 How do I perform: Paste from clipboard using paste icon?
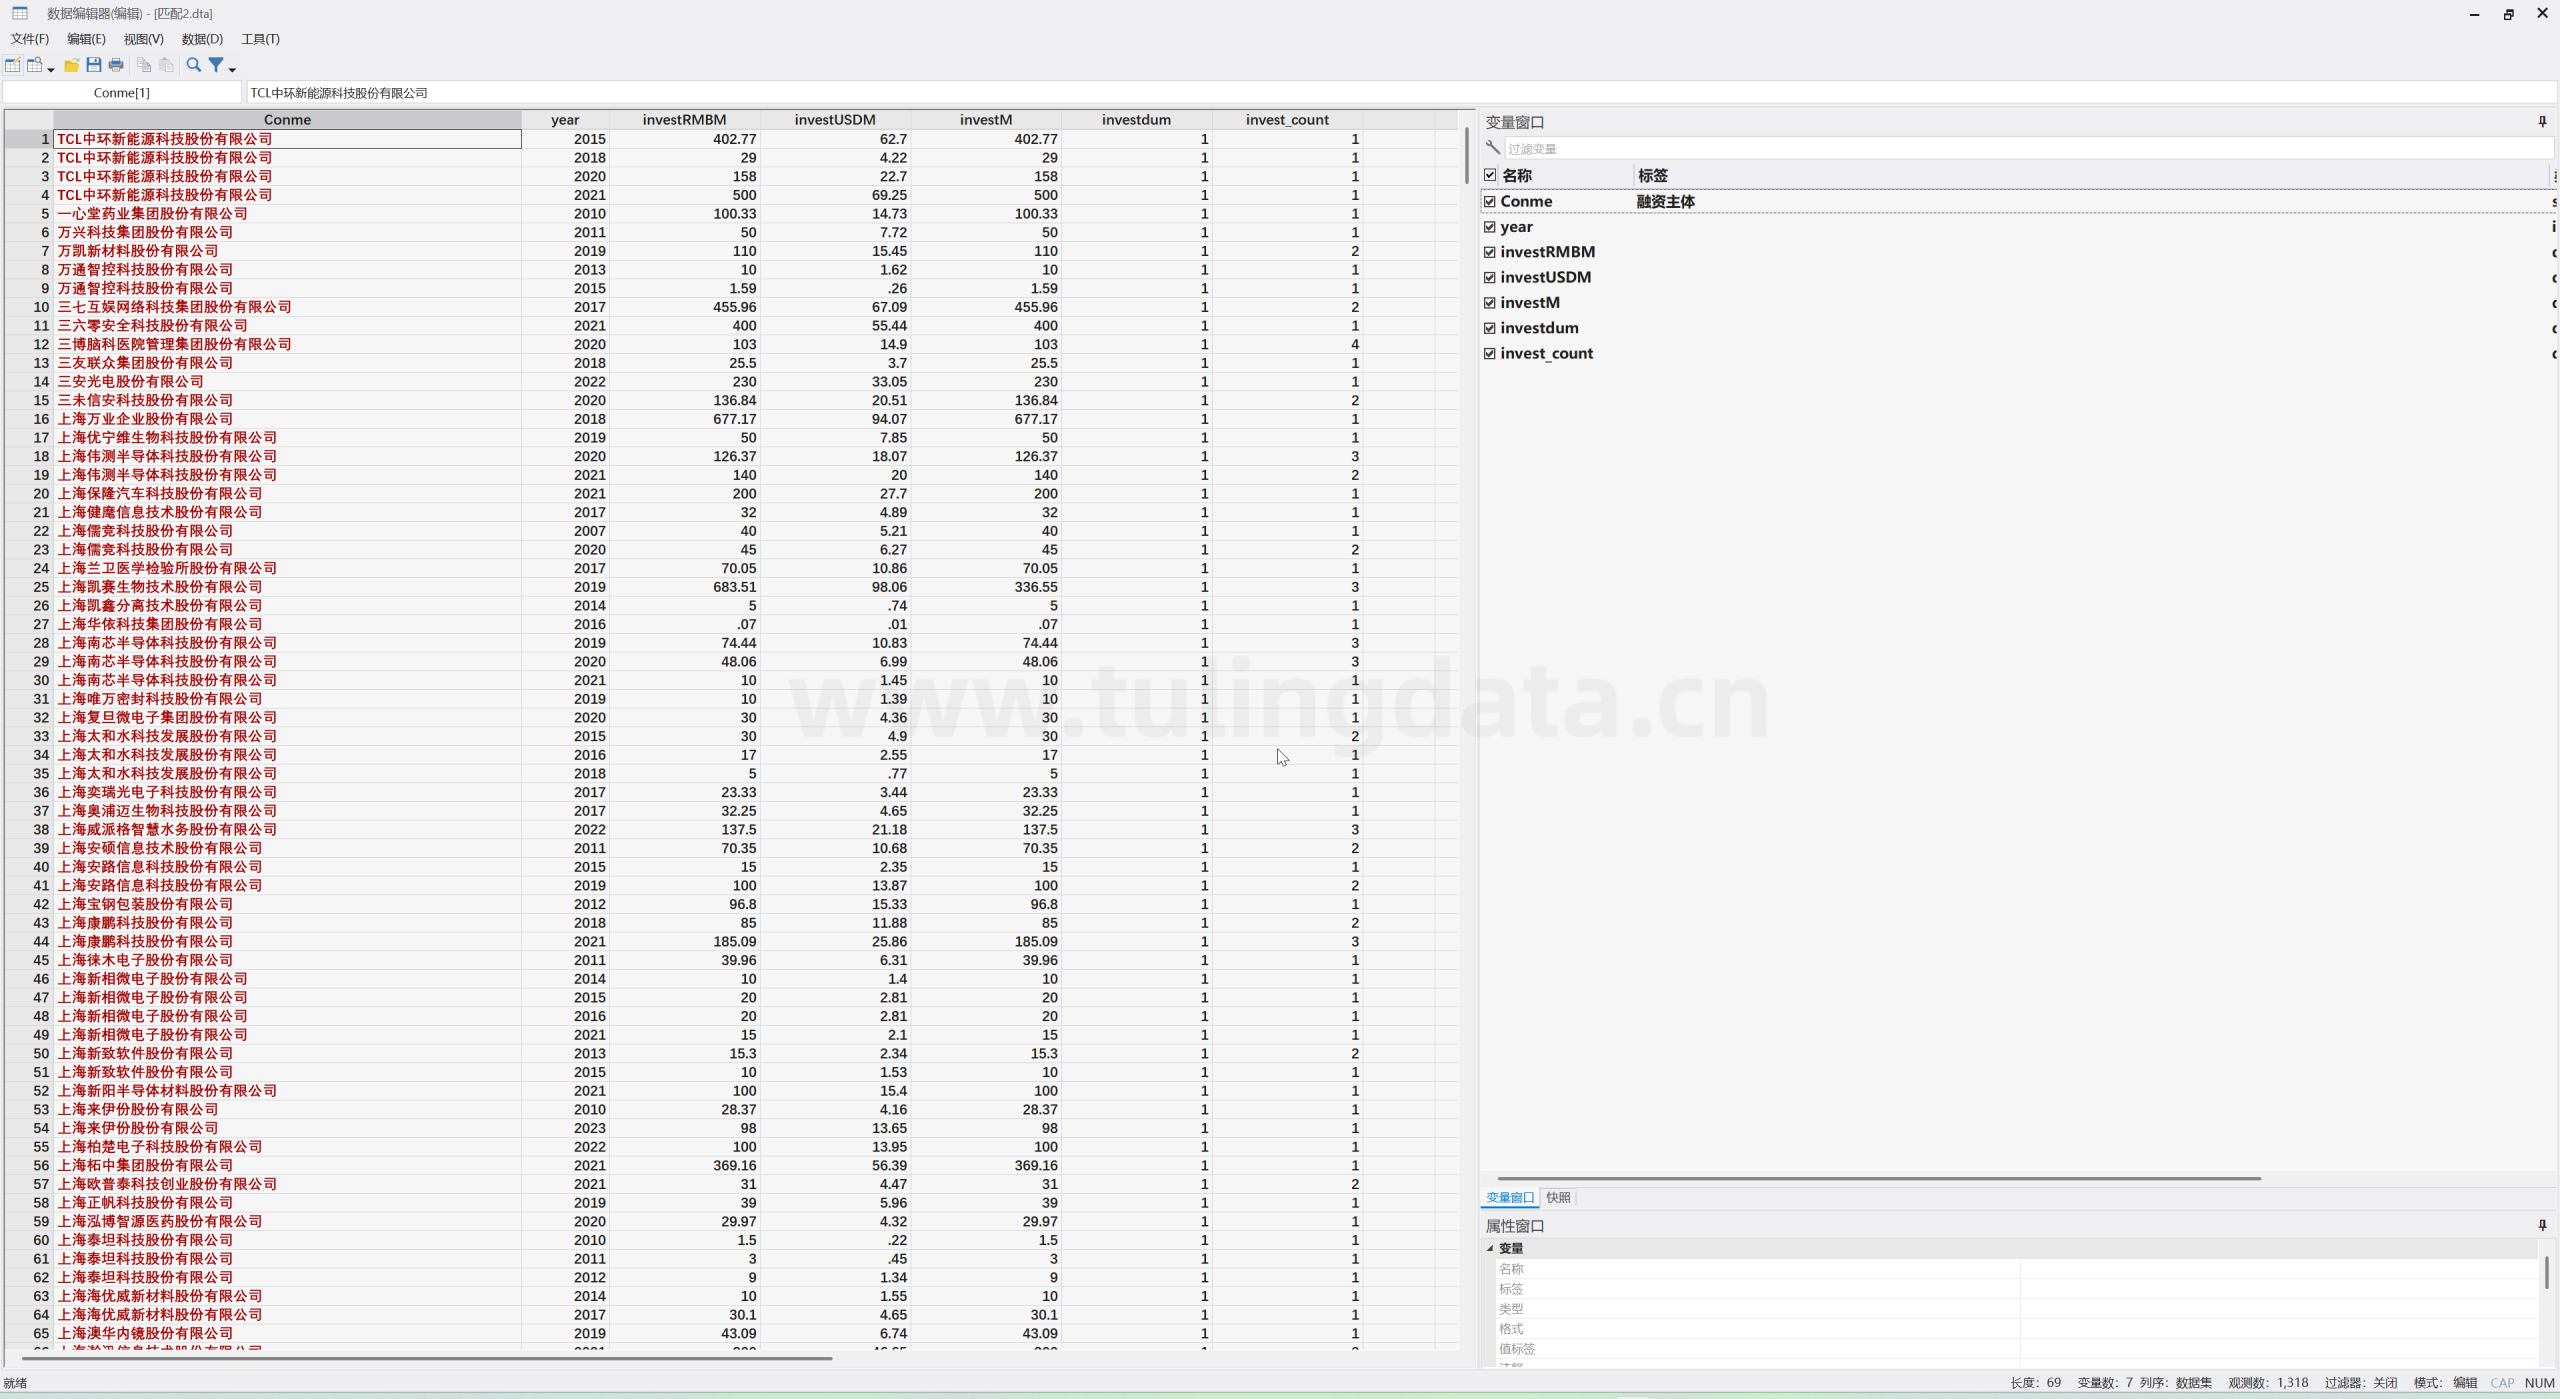[167, 65]
